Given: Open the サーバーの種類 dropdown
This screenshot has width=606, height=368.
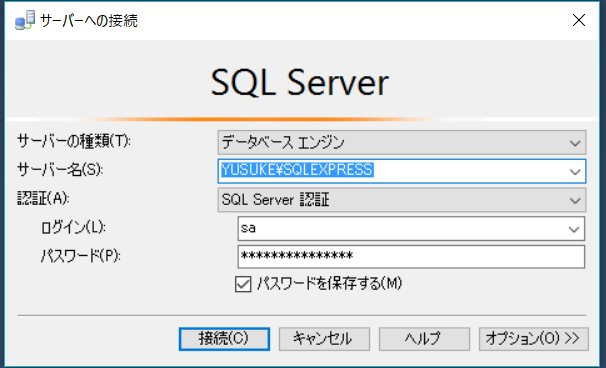Looking at the screenshot, I should click(x=402, y=143).
